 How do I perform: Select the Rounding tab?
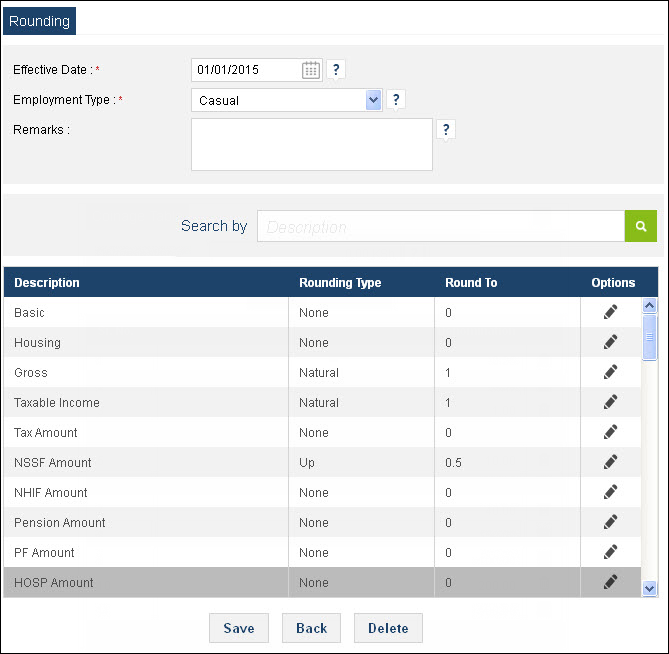39,21
